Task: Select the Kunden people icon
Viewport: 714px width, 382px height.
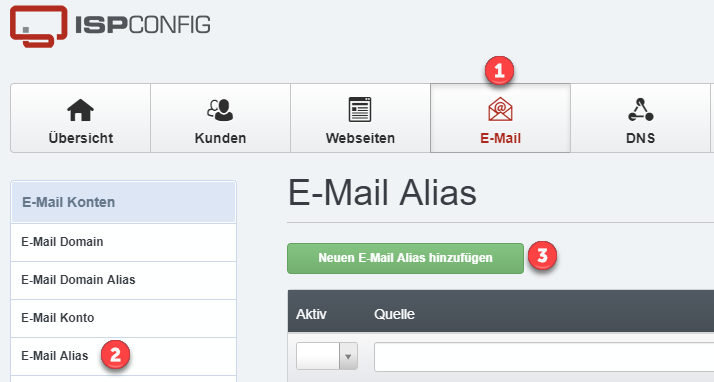Action: [x=220, y=110]
